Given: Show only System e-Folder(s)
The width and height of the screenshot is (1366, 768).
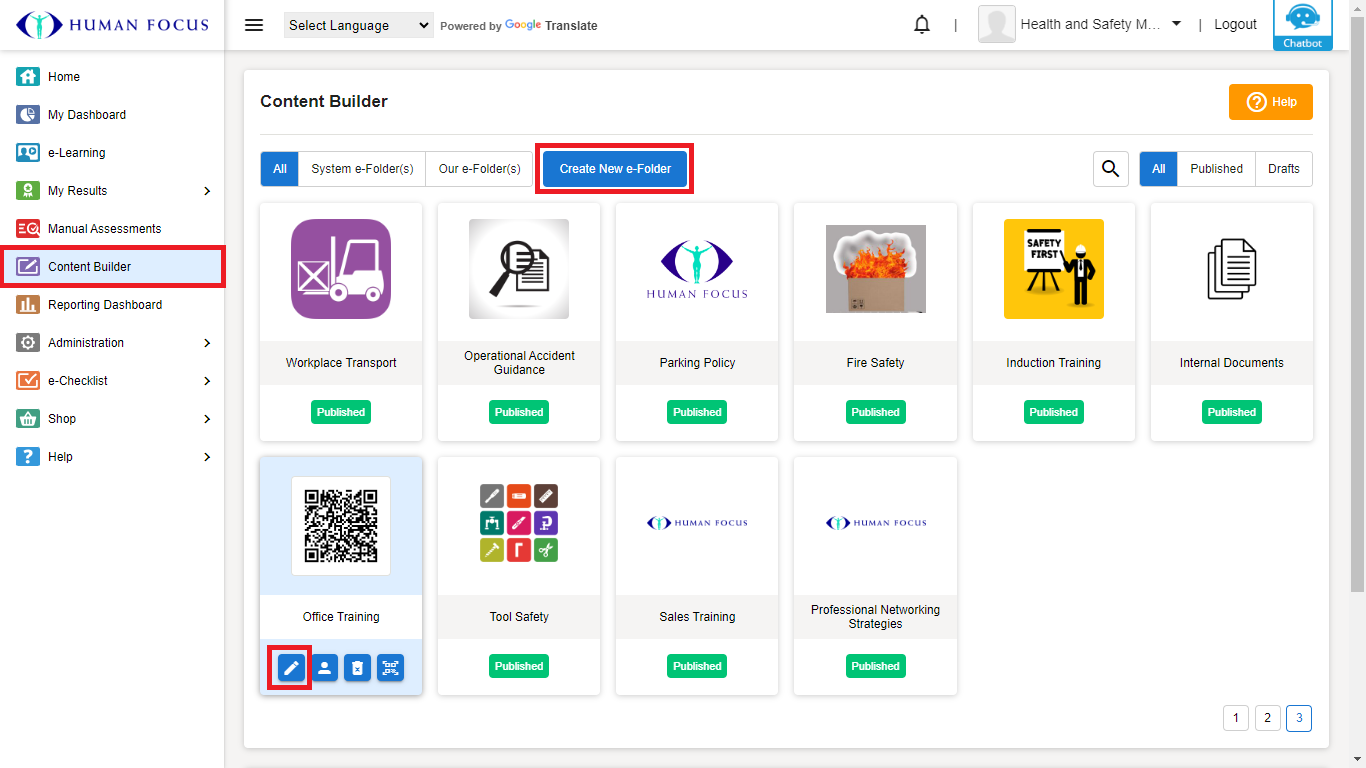Looking at the screenshot, I should (x=362, y=169).
